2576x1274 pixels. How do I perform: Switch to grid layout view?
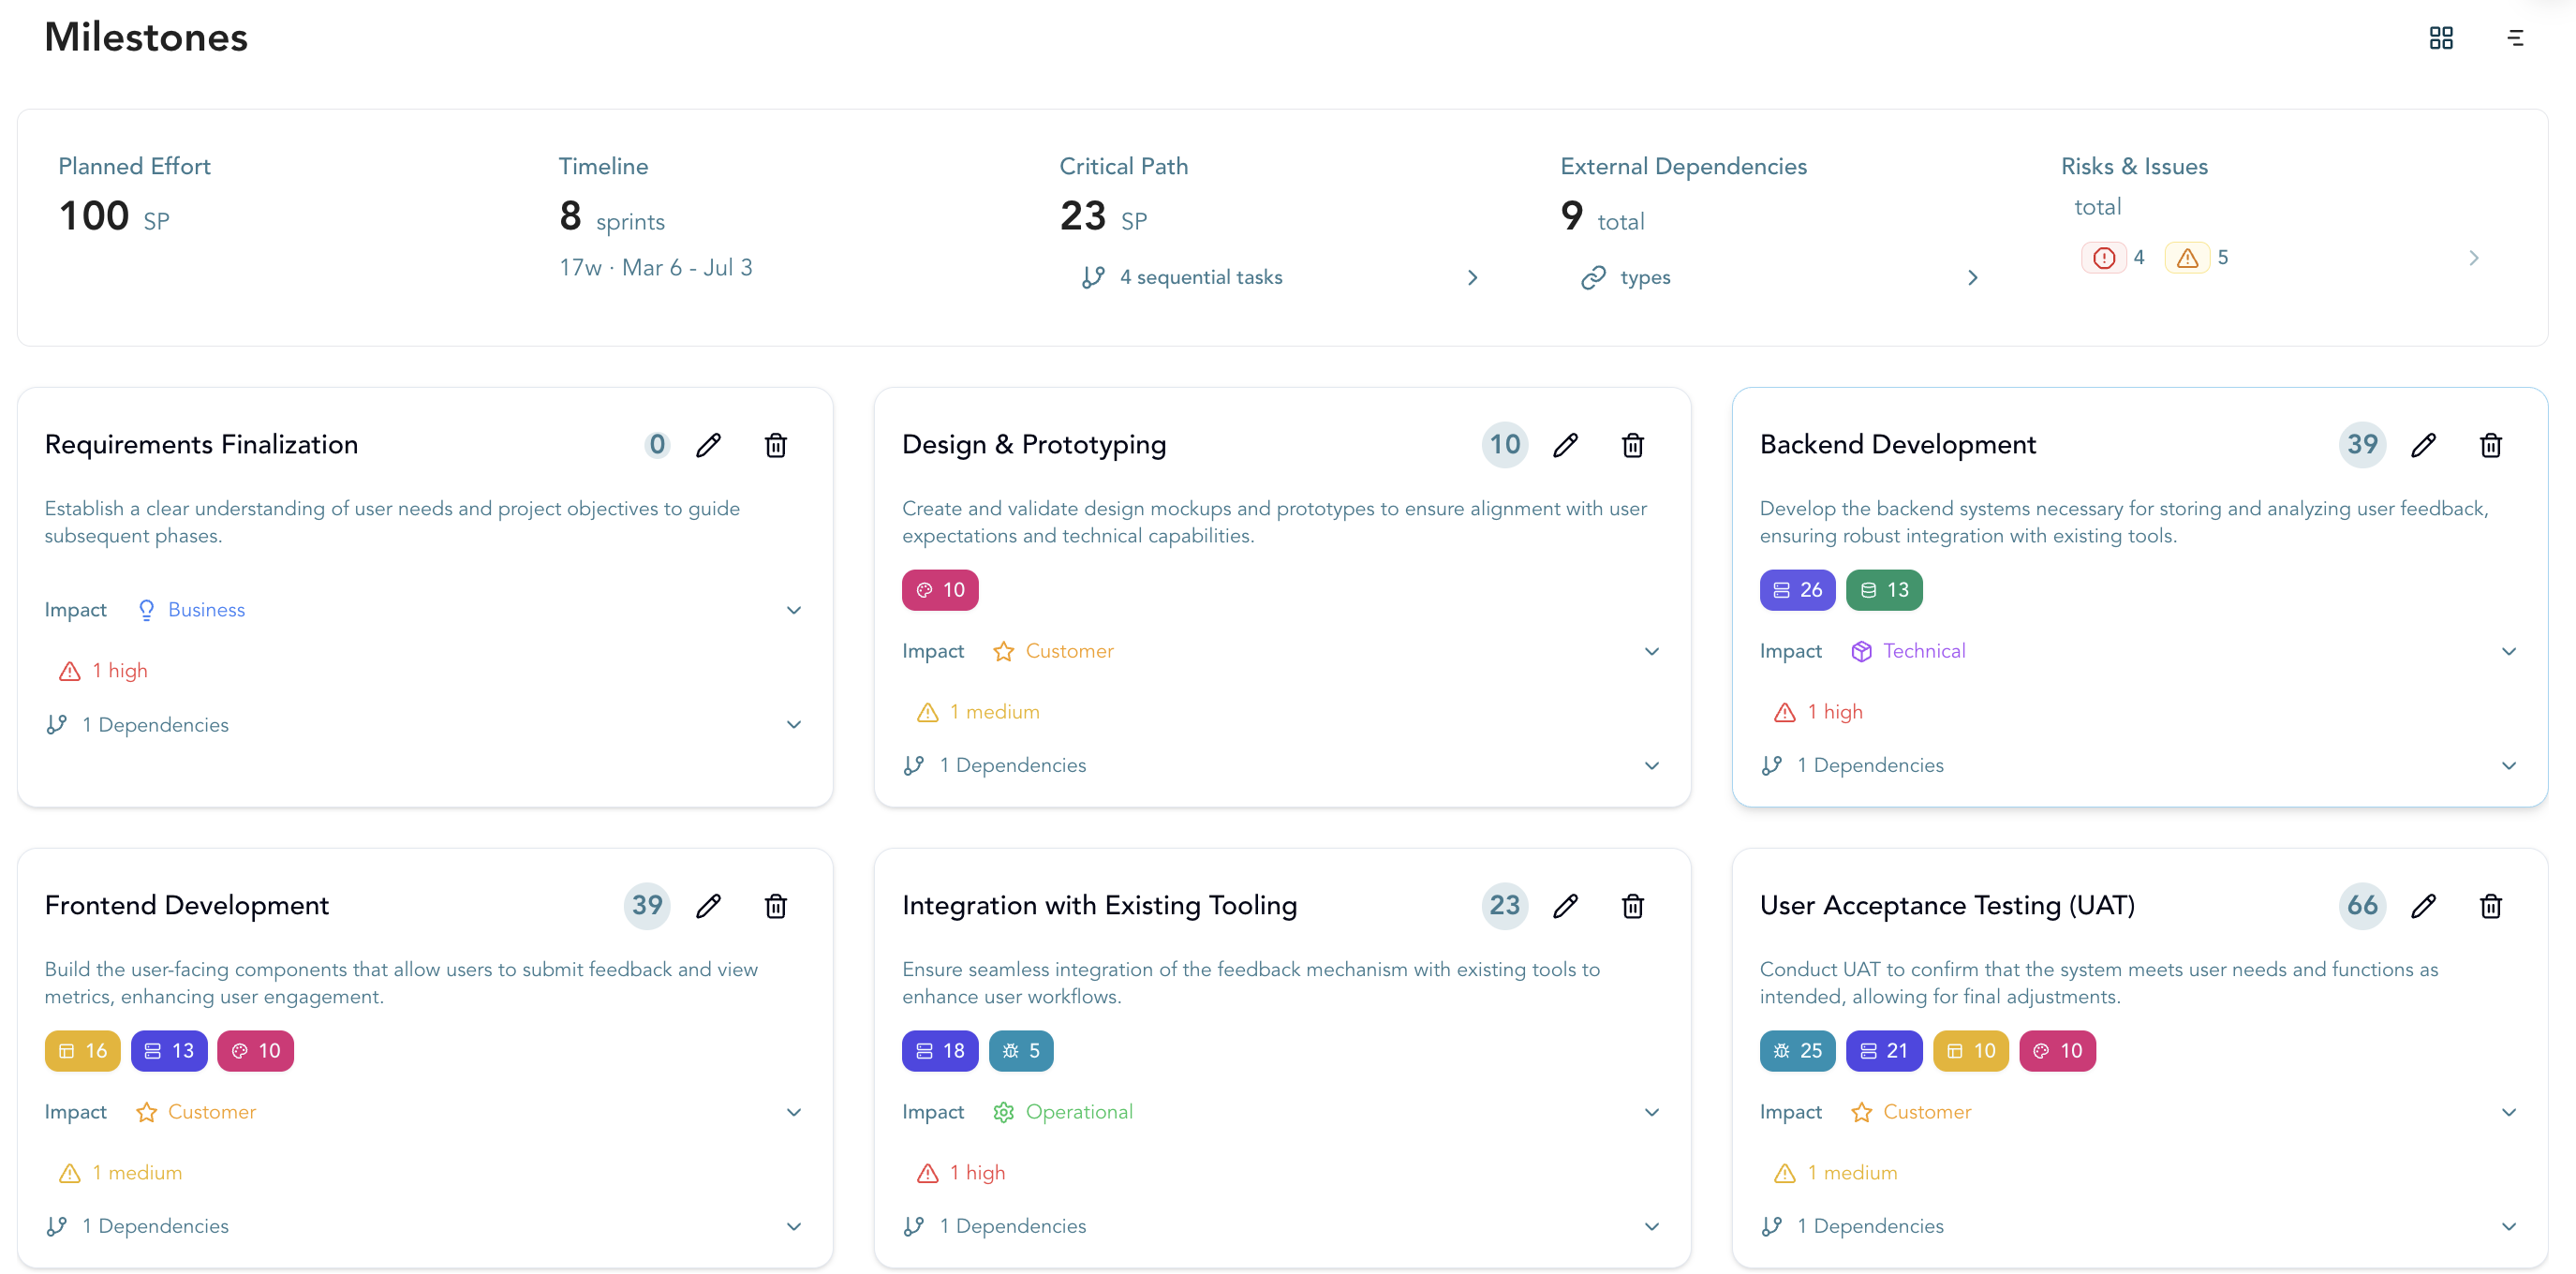click(2442, 37)
